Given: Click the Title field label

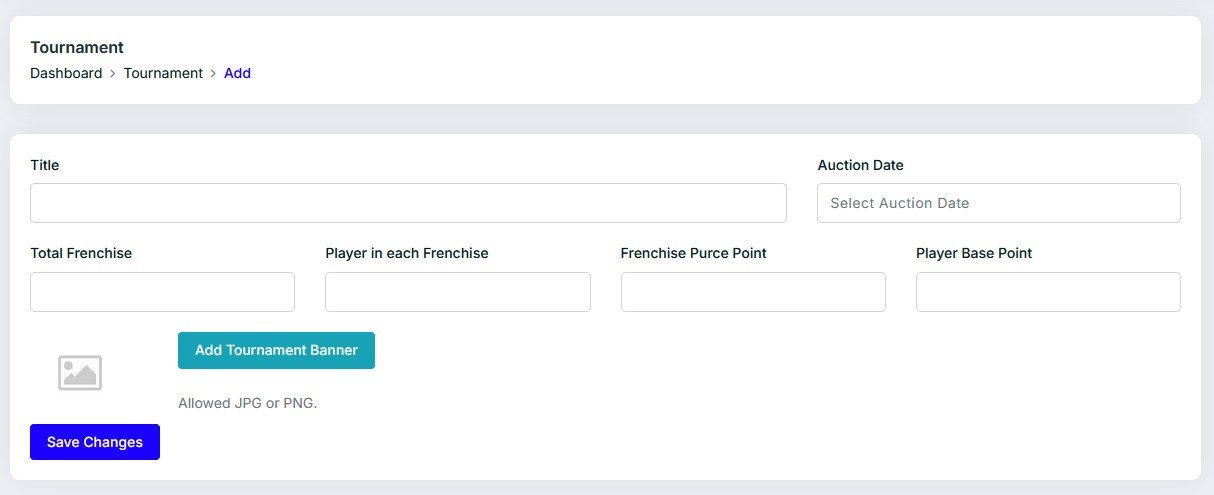Looking at the screenshot, I should (x=45, y=165).
